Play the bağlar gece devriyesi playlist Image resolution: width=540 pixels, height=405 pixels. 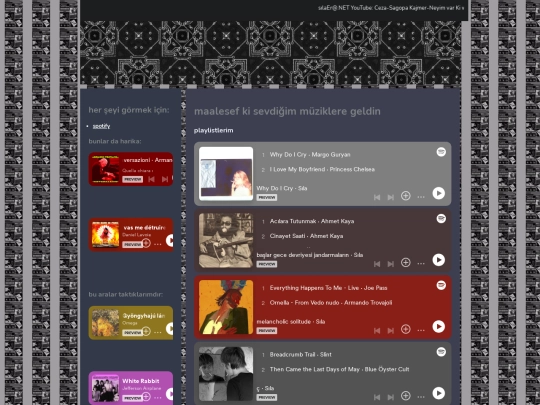click(438, 260)
